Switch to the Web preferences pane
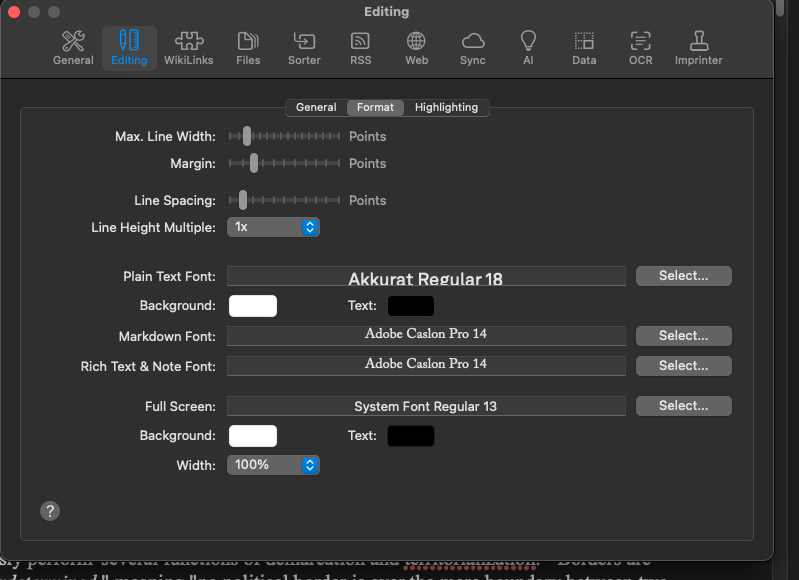 click(416, 47)
